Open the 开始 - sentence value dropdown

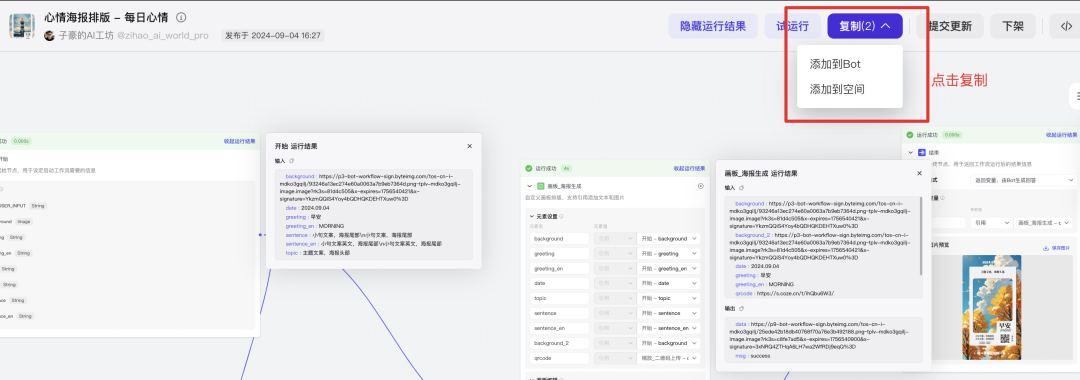(x=669, y=313)
